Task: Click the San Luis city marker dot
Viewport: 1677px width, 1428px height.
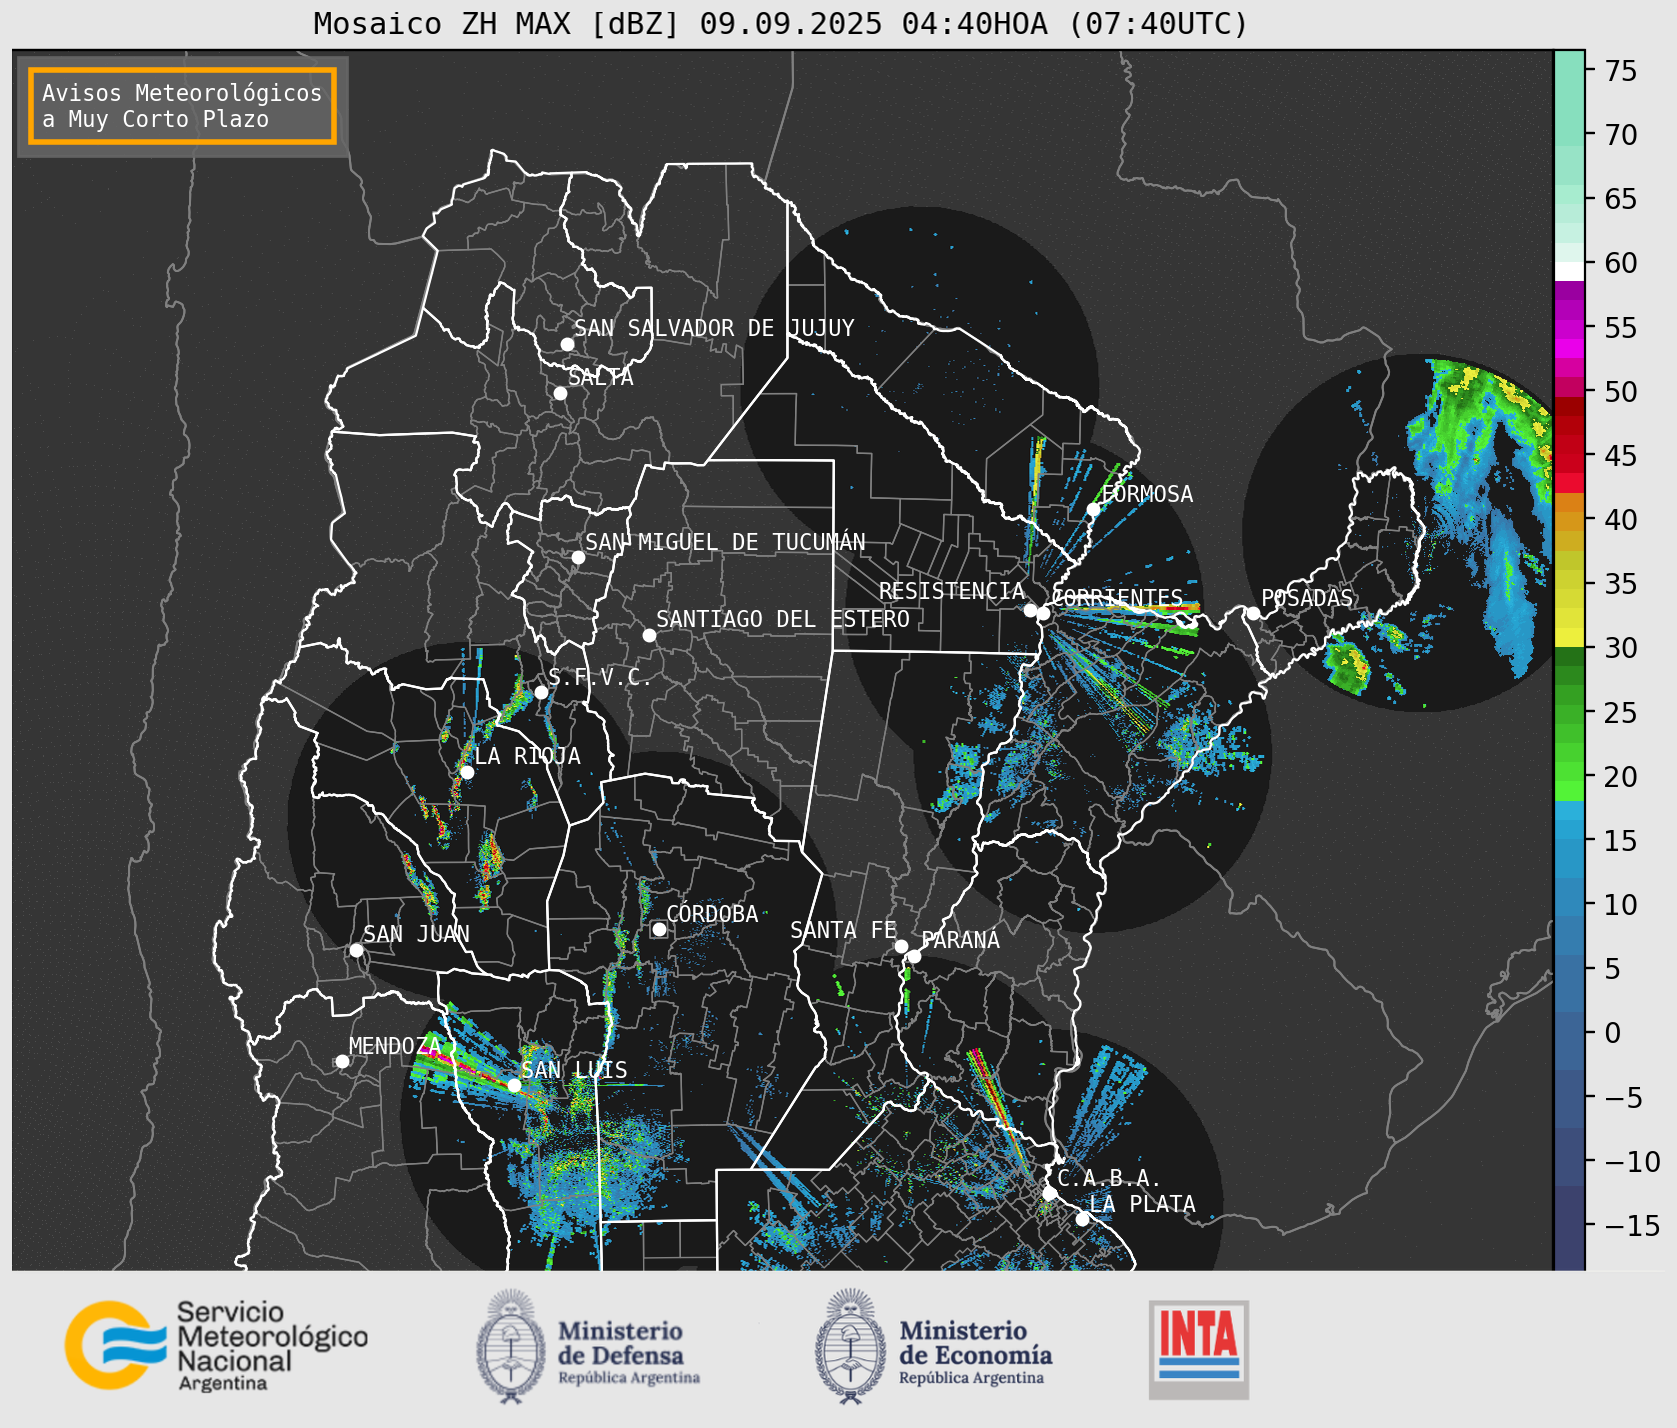Action: tap(514, 1085)
